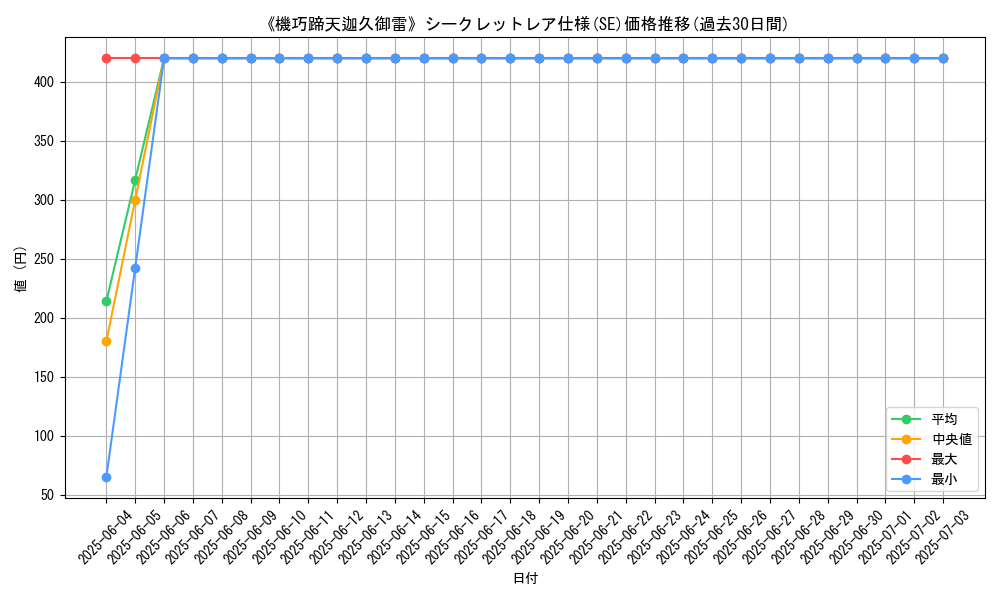The height and width of the screenshot is (600, 1000).
Task: Click the green 平均 legend marker
Action: [906, 420]
